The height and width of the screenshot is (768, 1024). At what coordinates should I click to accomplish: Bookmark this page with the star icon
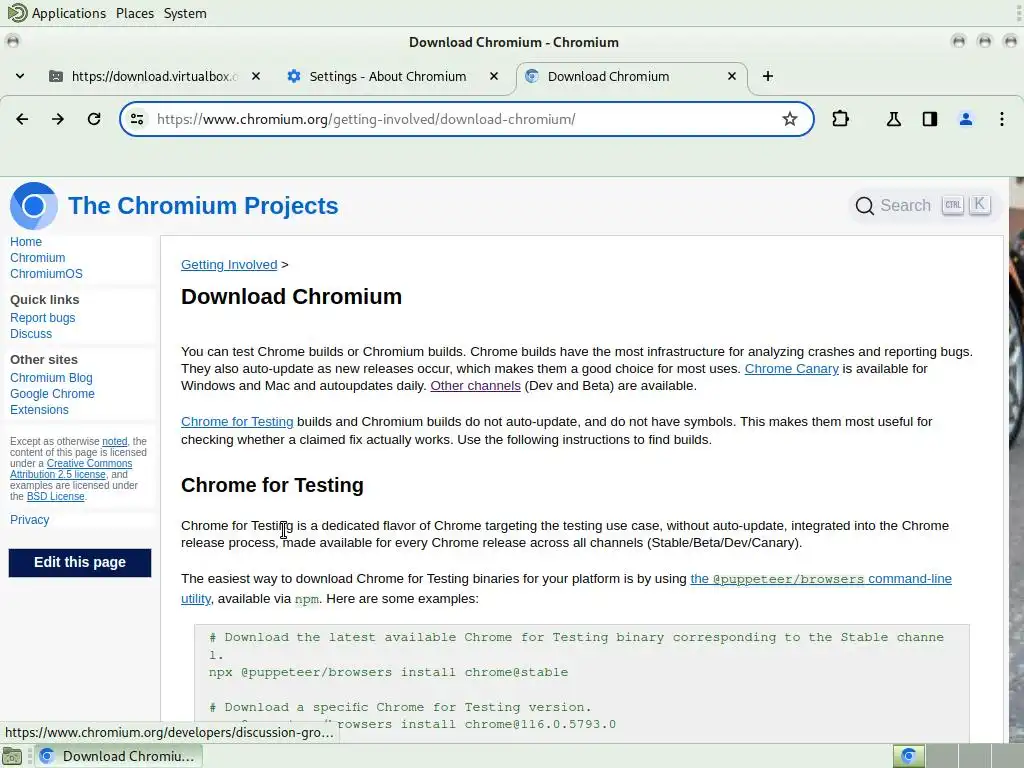click(x=790, y=119)
